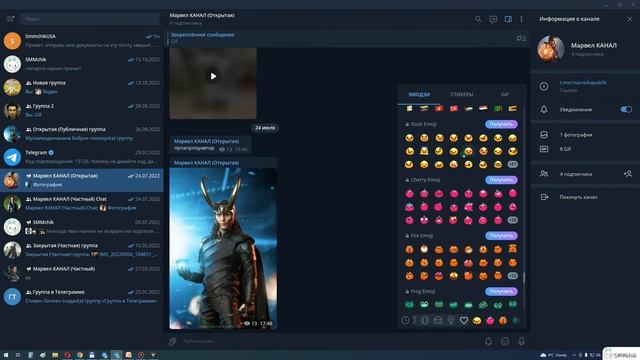
Task: Expand more Cherry Emoji with plus badge
Action: tap(513, 220)
